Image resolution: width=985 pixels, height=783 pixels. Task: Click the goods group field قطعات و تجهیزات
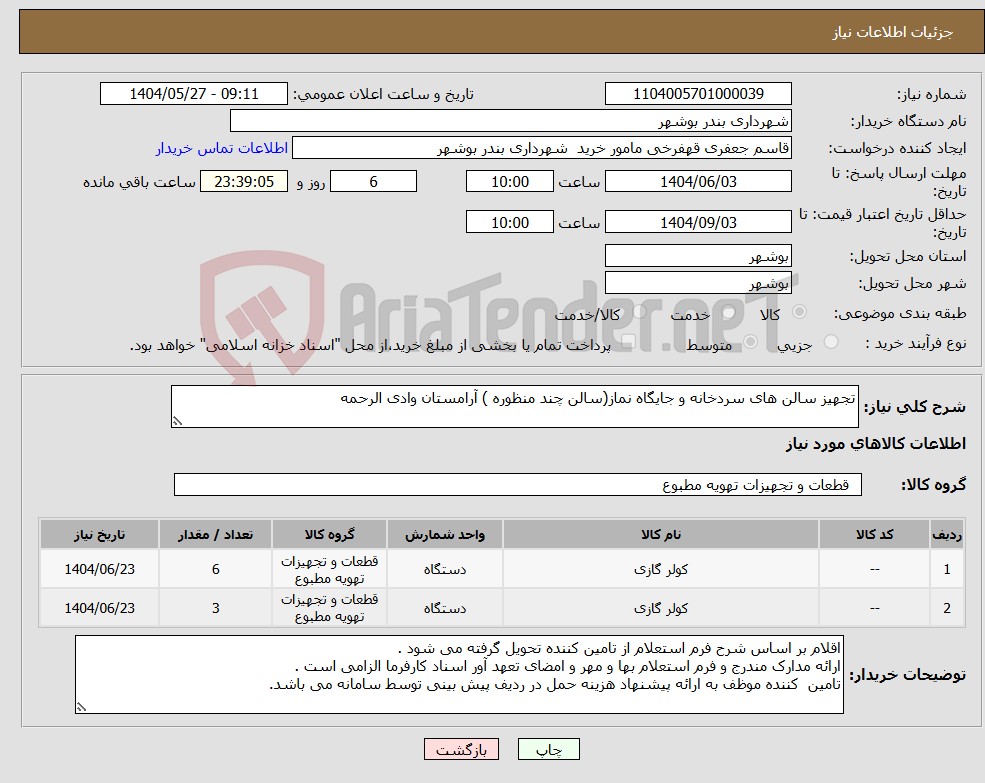[518, 485]
